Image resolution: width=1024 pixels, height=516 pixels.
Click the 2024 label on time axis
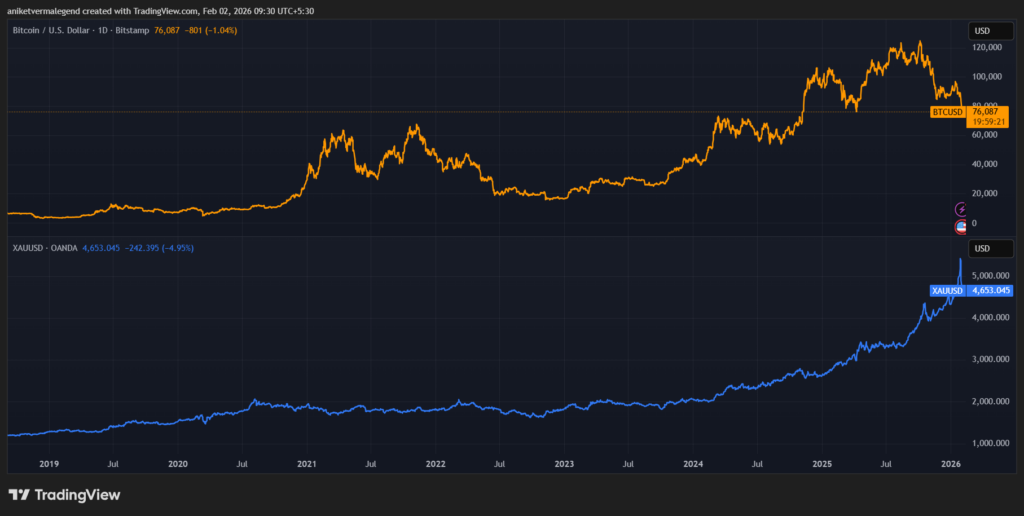(x=694, y=464)
